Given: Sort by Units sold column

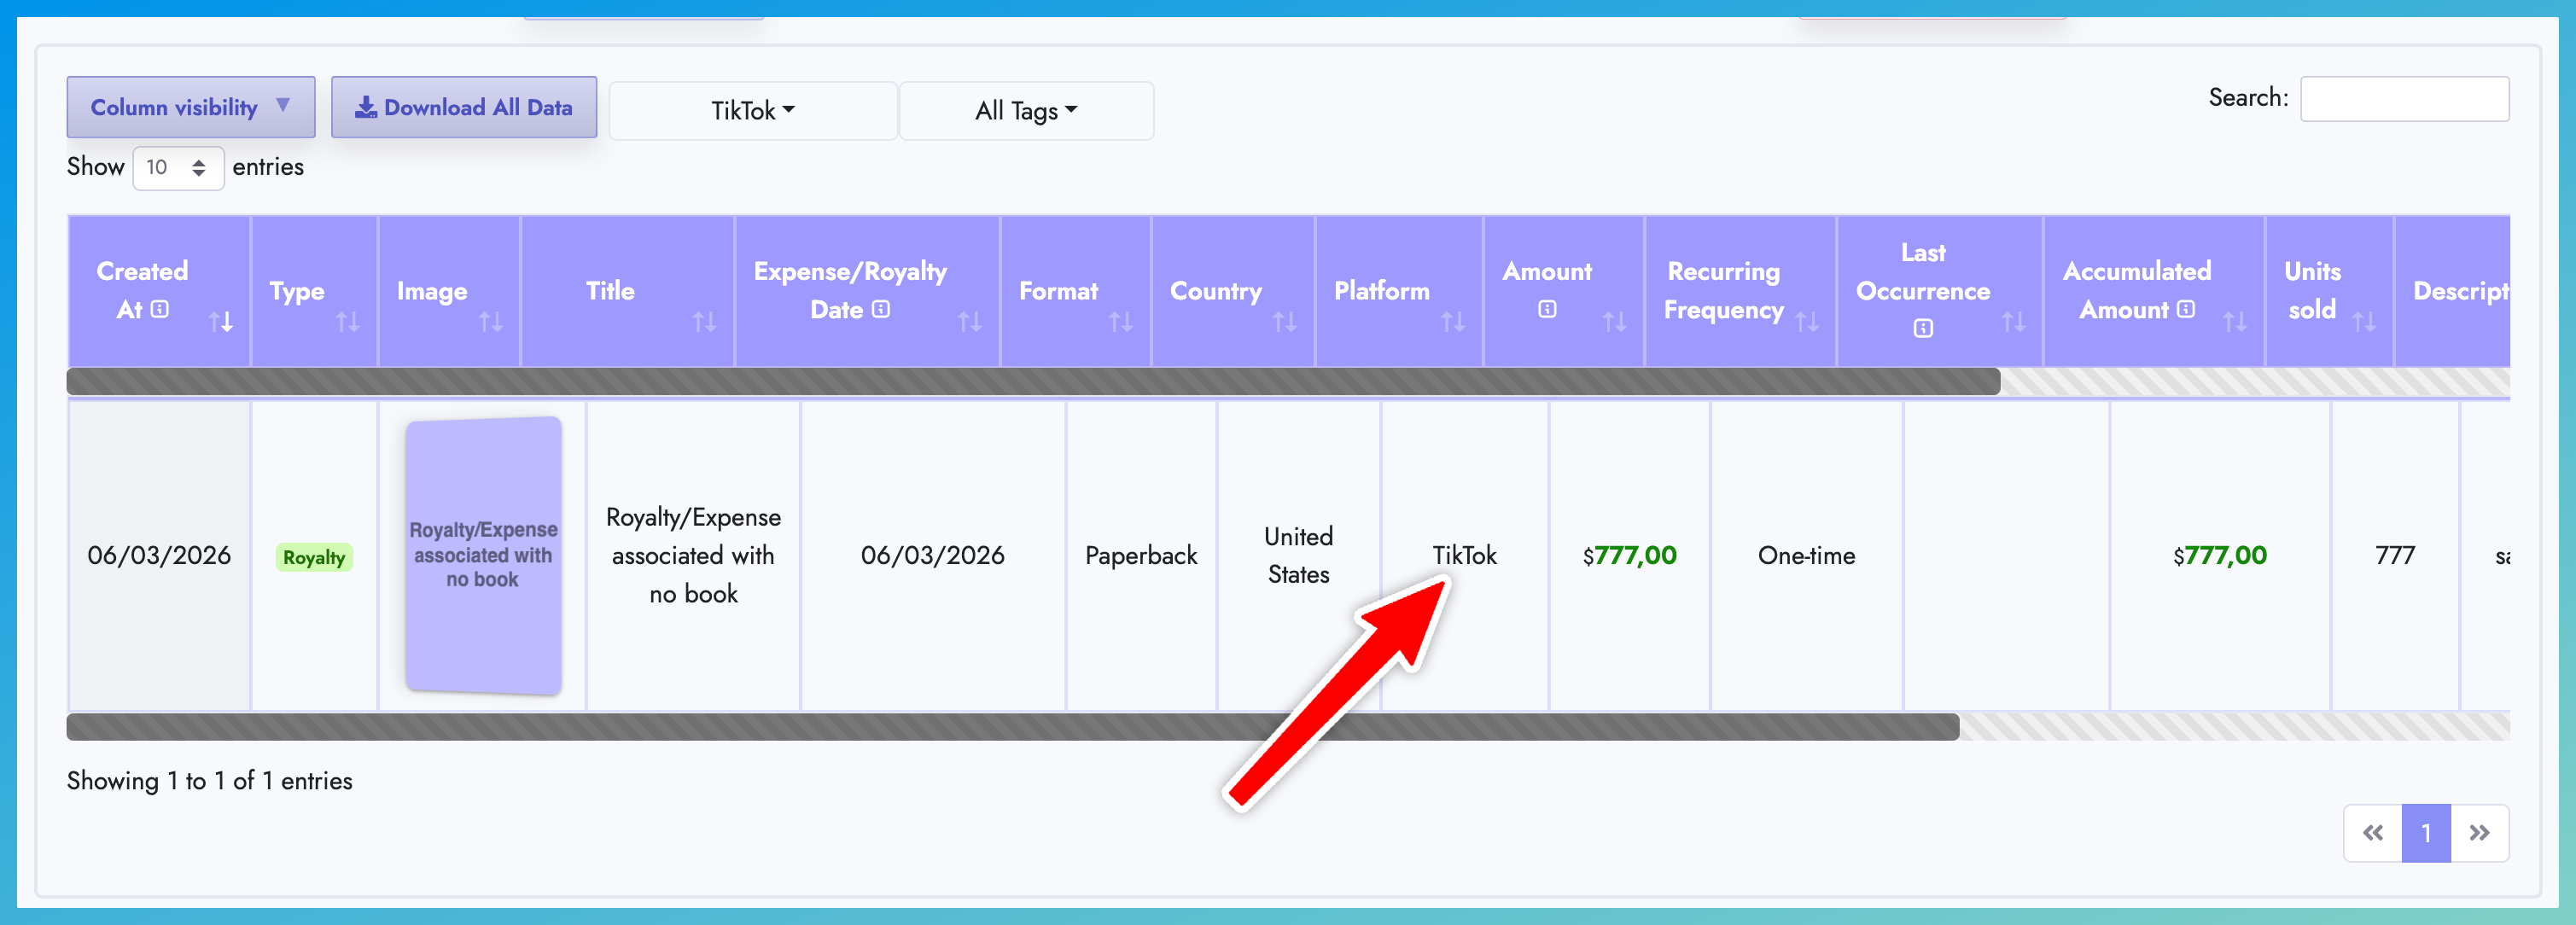Looking at the screenshot, I should pos(2366,322).
